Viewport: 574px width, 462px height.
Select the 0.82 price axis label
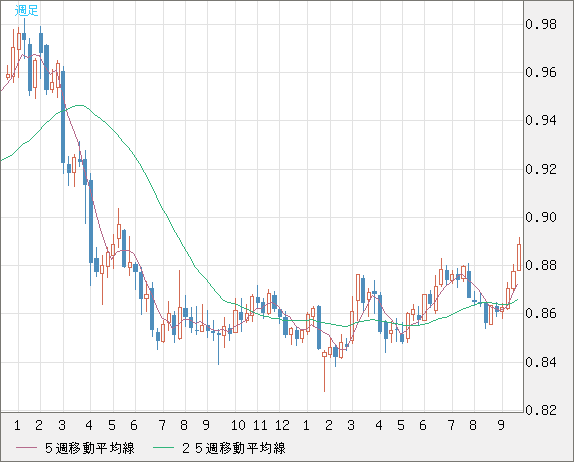click(x=541, y=410)
